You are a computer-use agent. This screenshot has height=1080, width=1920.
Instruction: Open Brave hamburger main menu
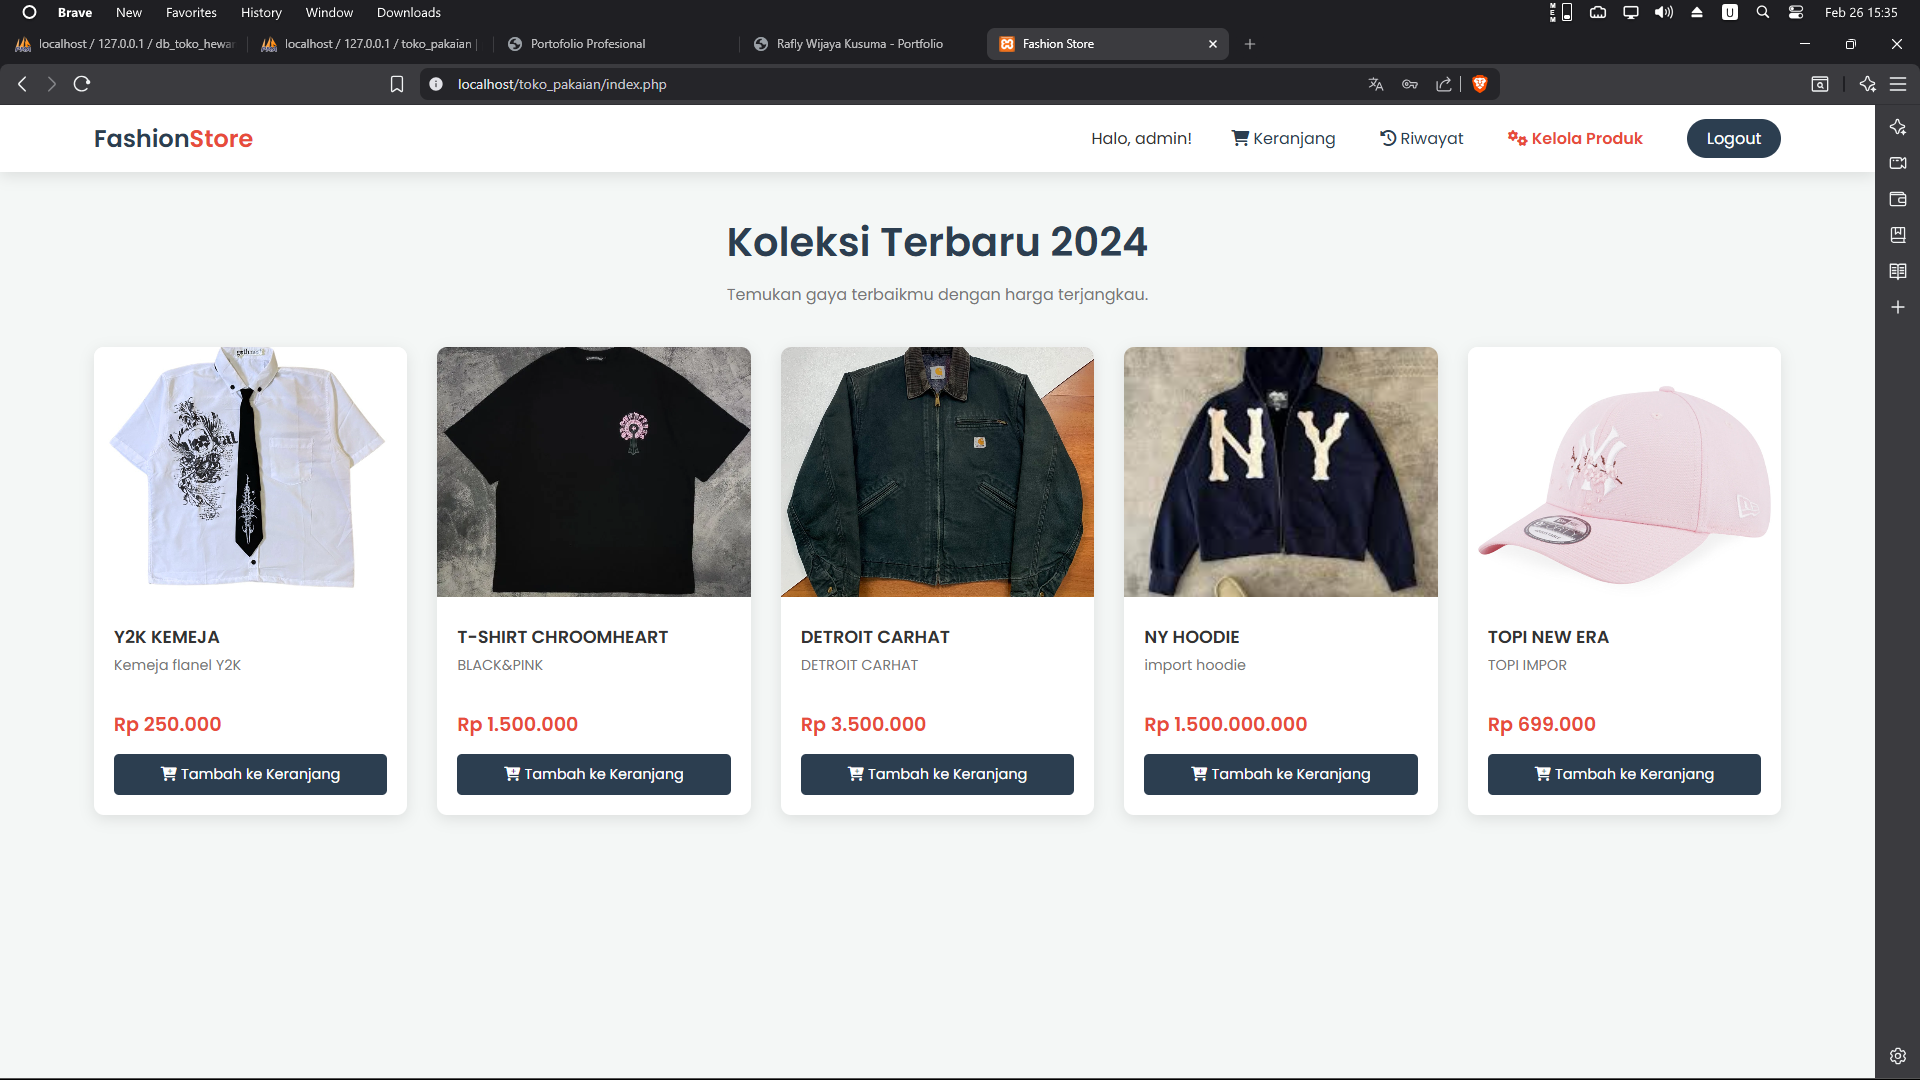click(1898, 84)
